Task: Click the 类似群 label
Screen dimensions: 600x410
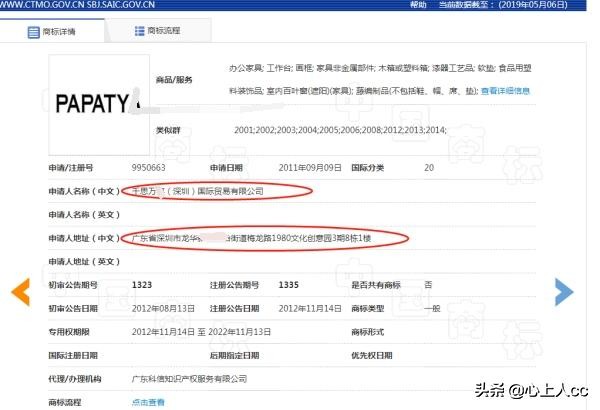Action: (x=168, y=131)
